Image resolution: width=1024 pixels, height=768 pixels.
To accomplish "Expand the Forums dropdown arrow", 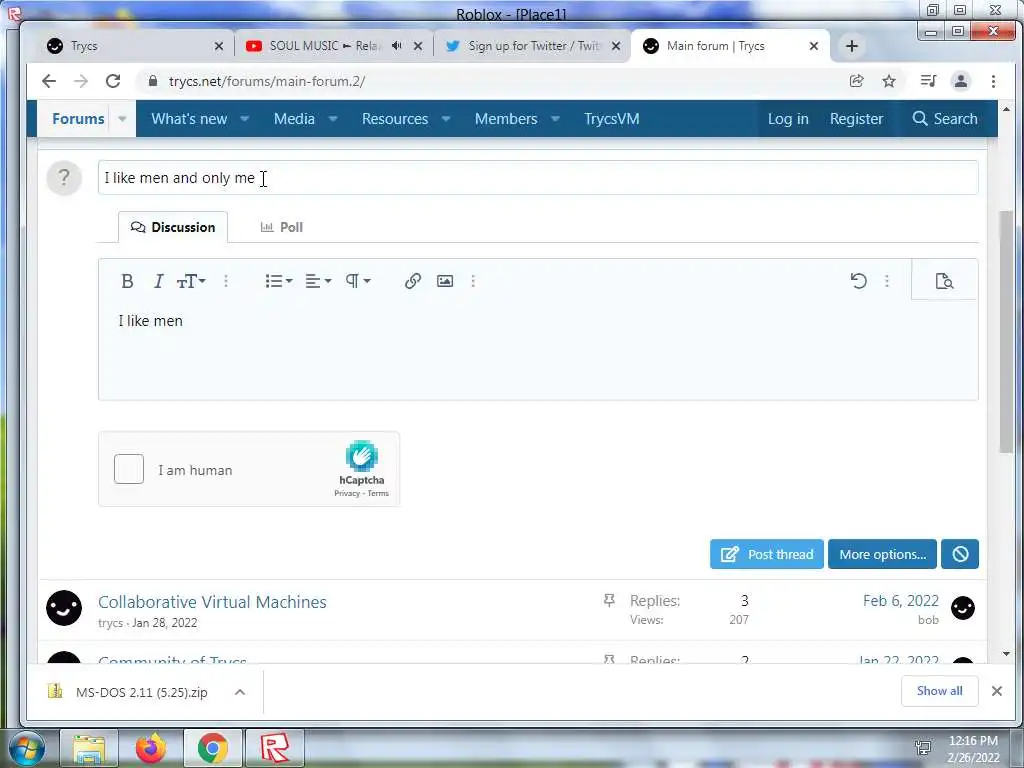I will [122, 119].
